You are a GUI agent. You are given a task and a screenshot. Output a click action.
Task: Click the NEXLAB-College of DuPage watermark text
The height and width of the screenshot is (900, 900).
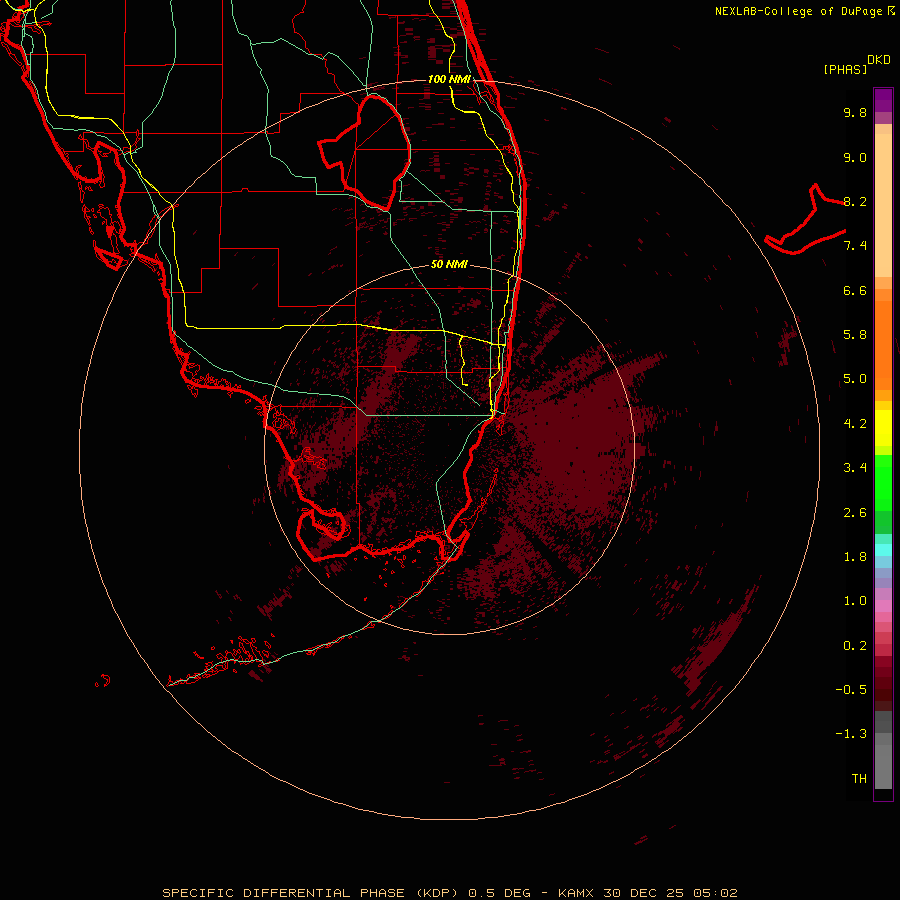pyautogui.click(x=798, y=11)
